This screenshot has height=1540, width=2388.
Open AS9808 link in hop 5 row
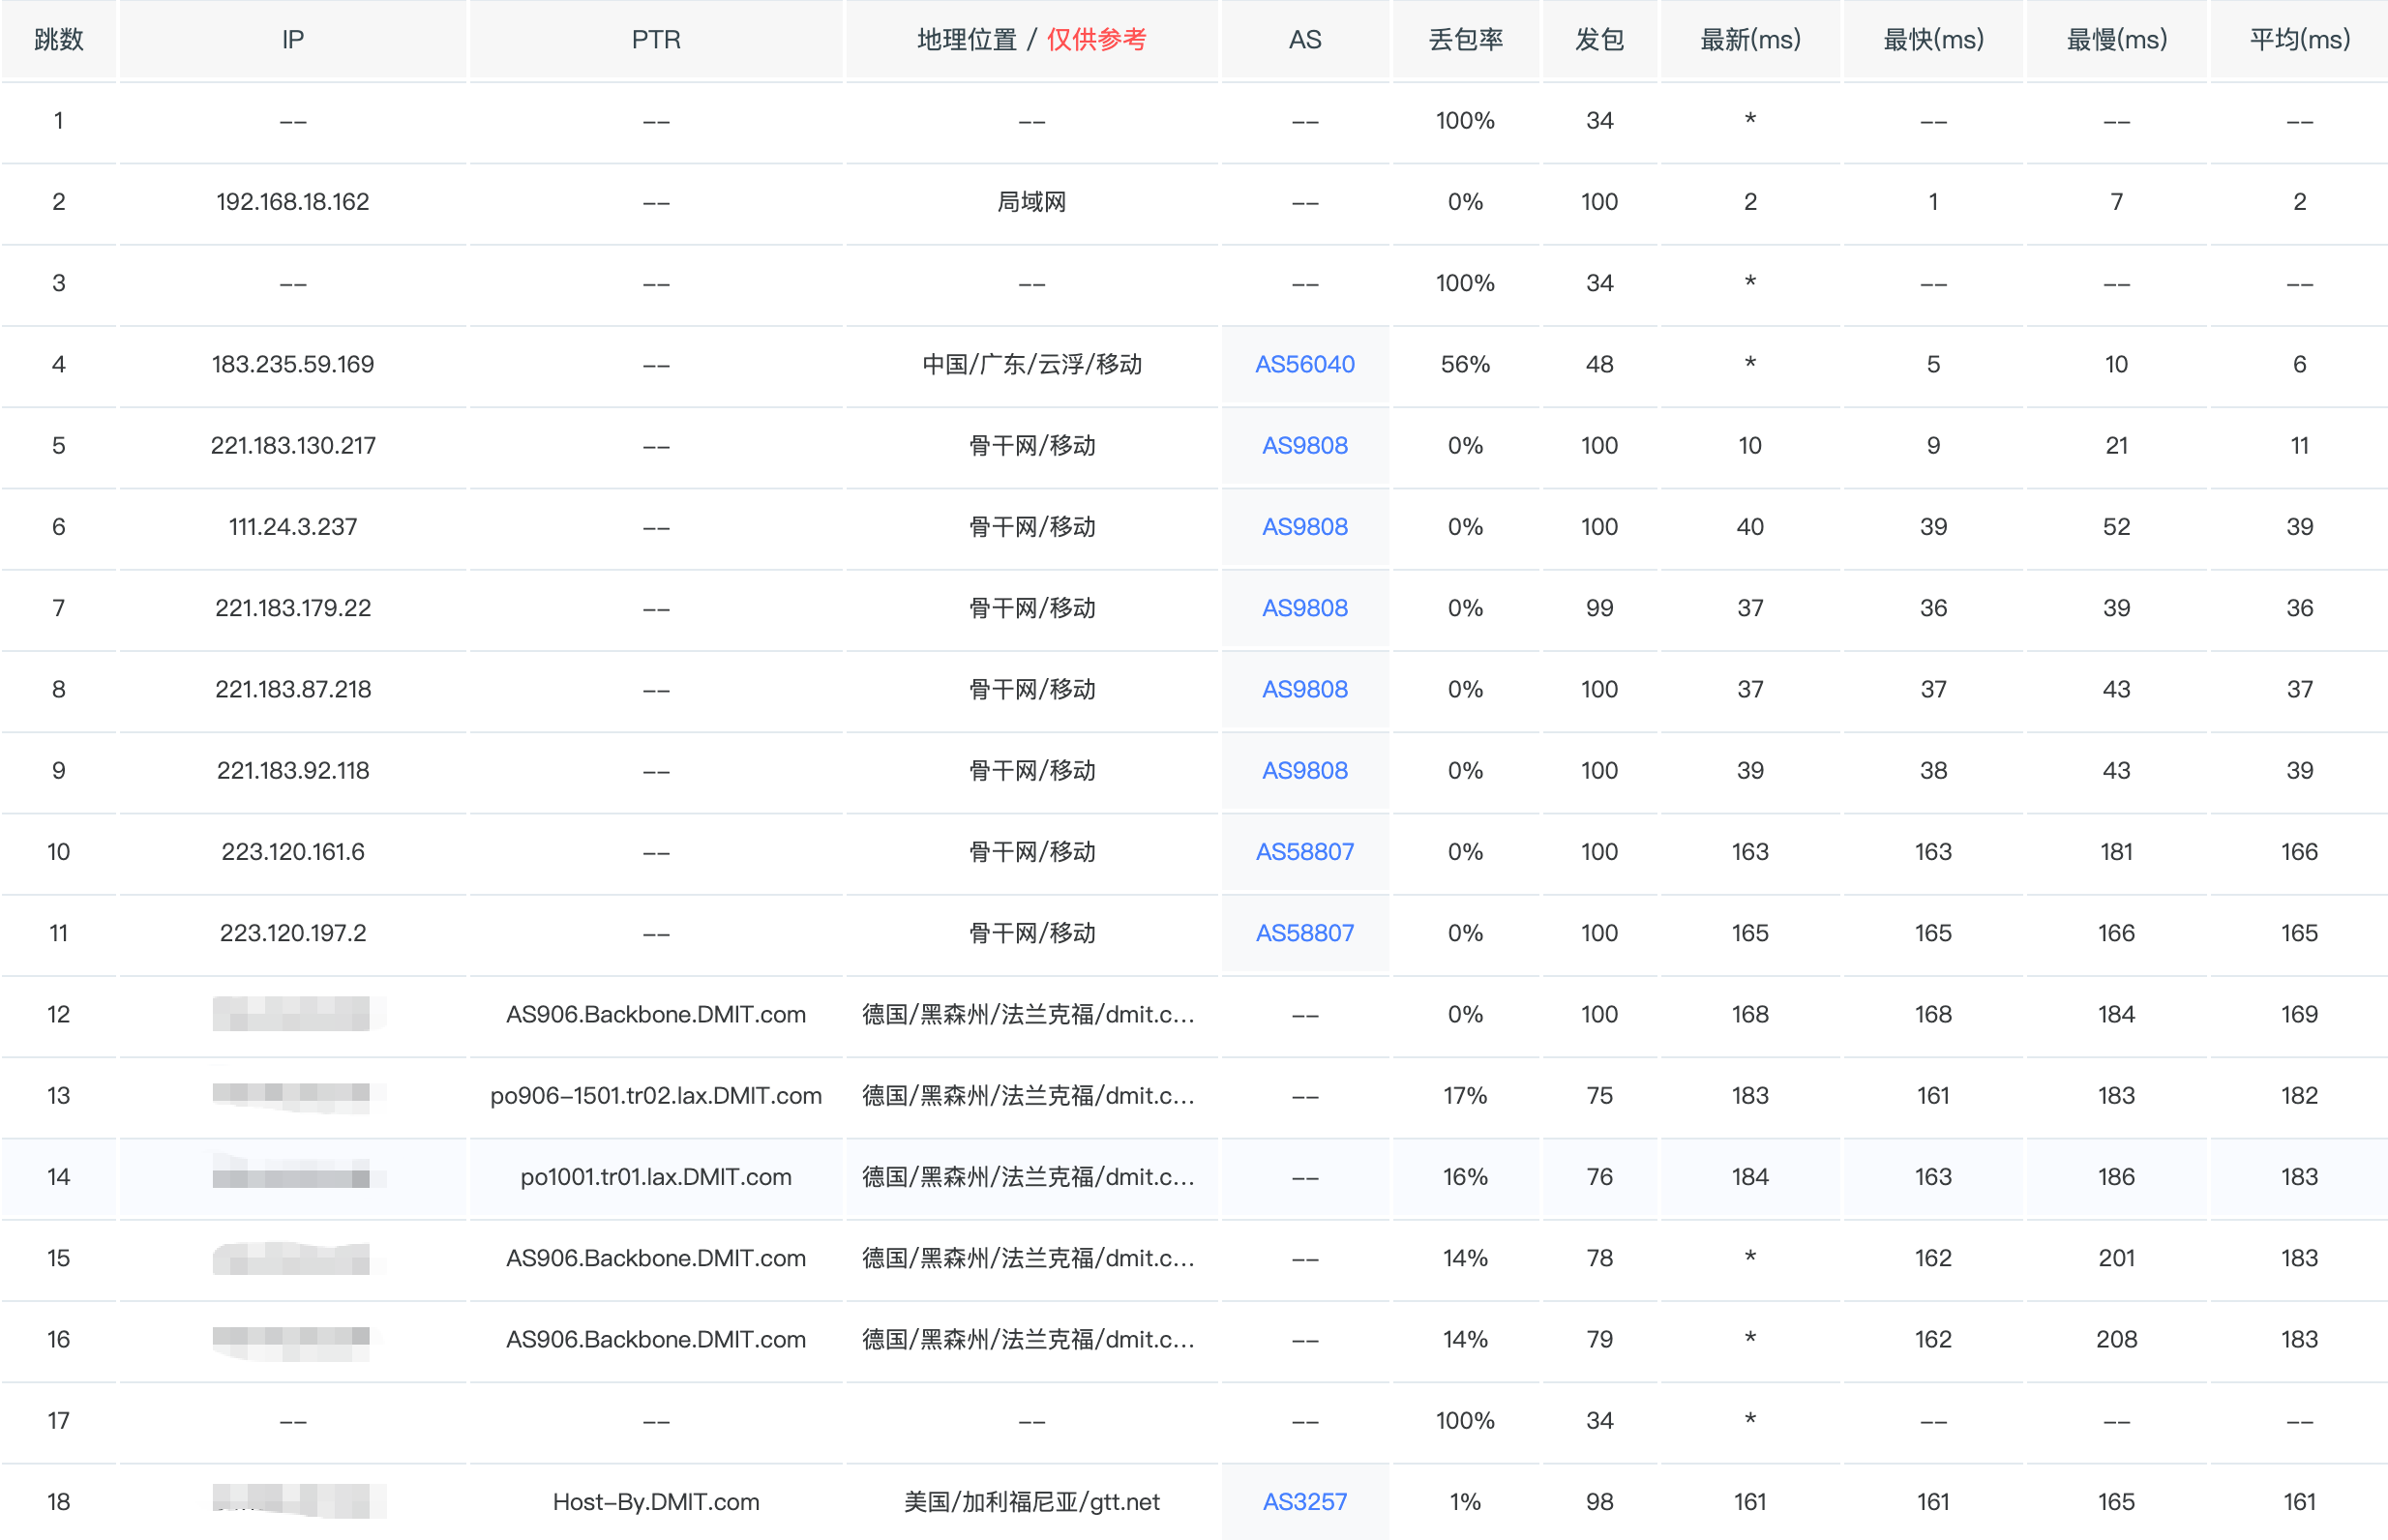pos(1304,445)
